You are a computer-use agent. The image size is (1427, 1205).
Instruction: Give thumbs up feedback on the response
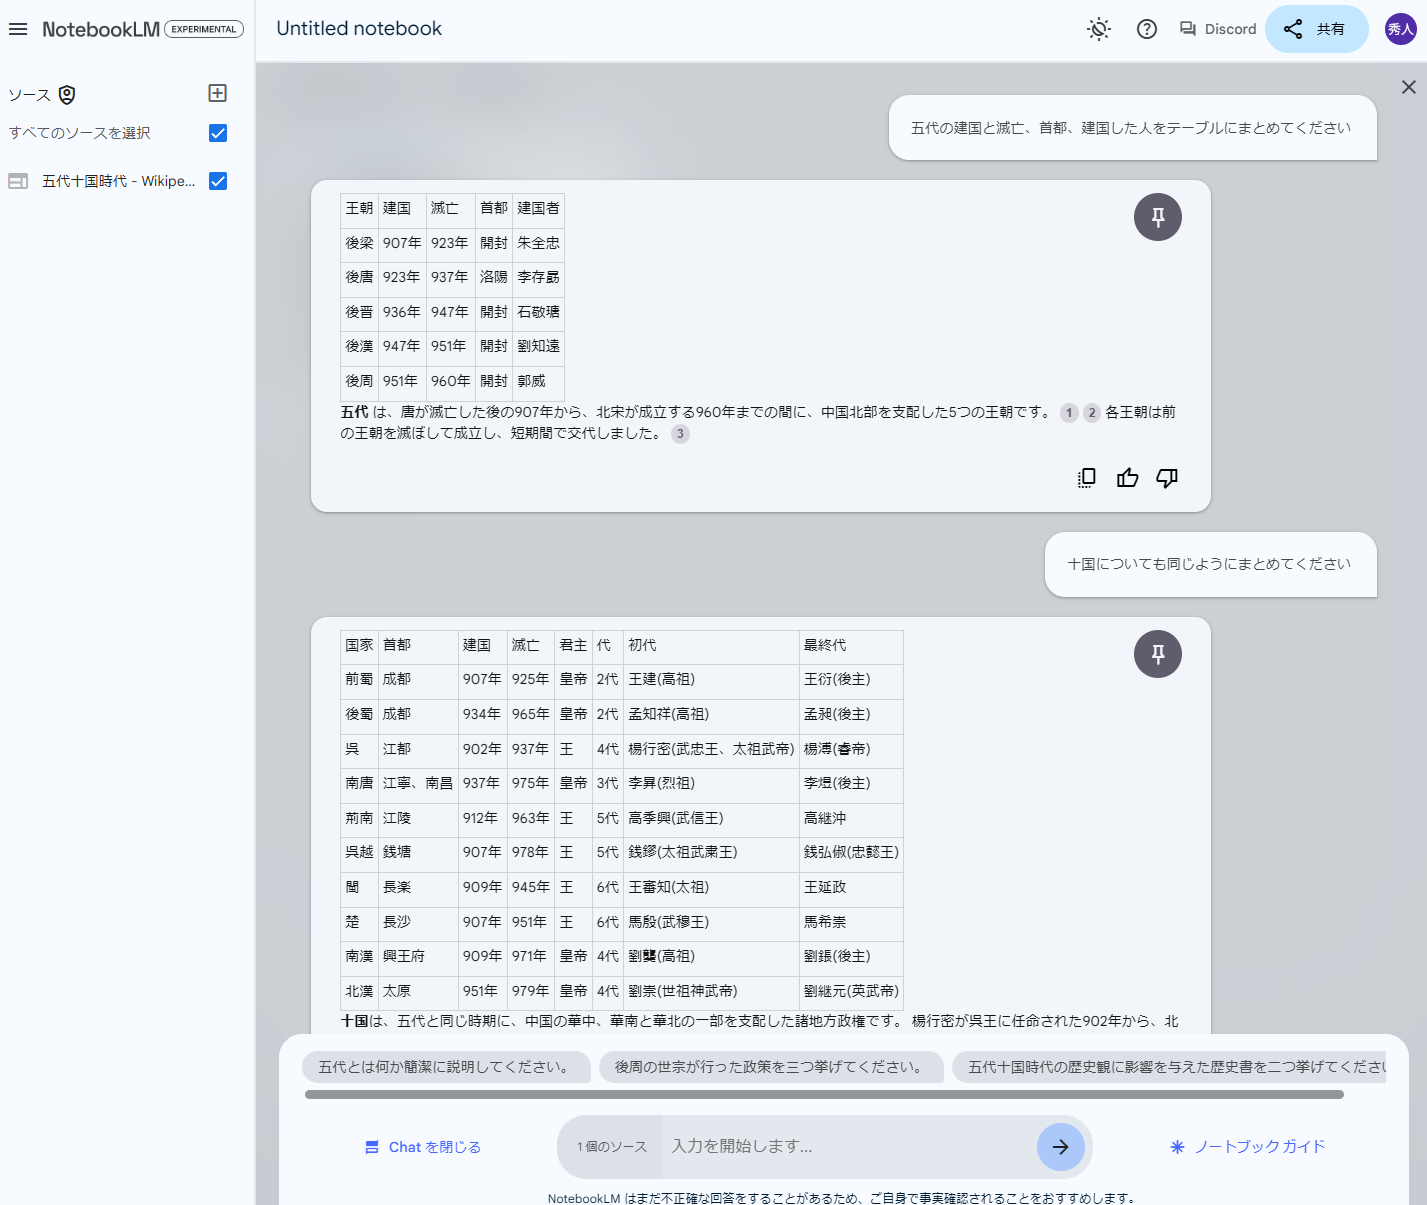pos(1127,478)
